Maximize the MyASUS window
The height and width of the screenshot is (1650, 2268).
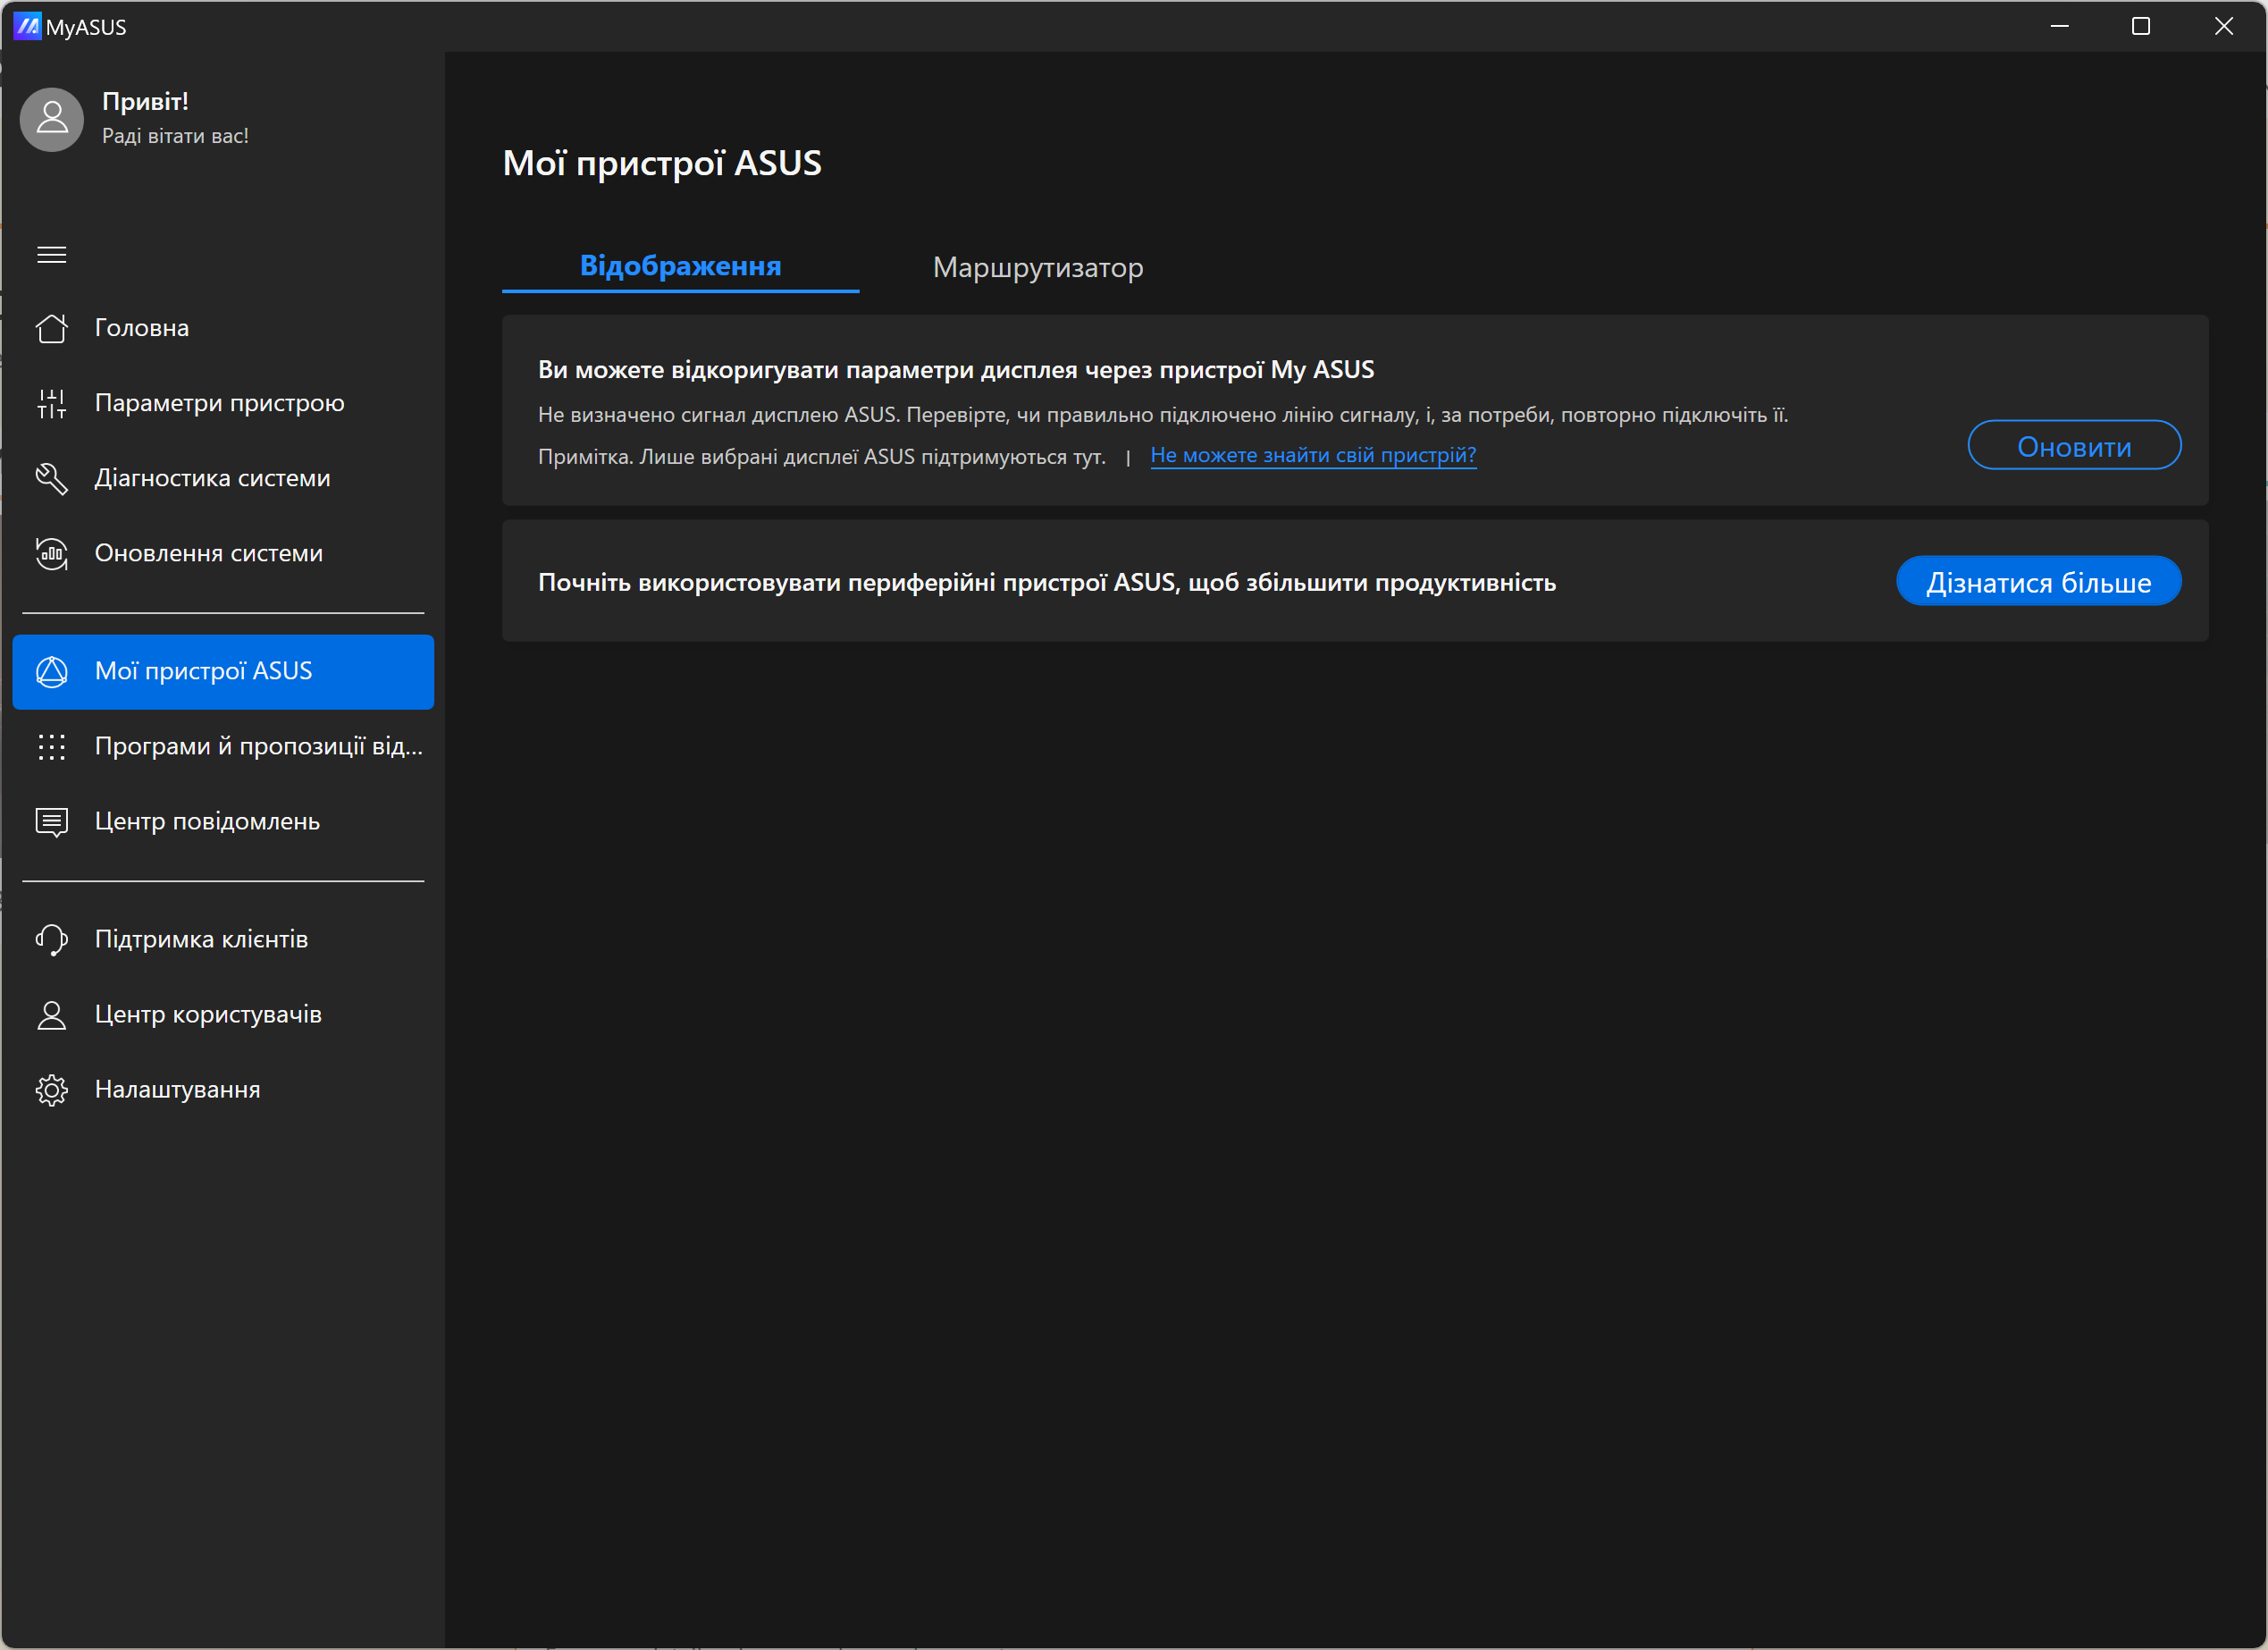point(2141,26)
